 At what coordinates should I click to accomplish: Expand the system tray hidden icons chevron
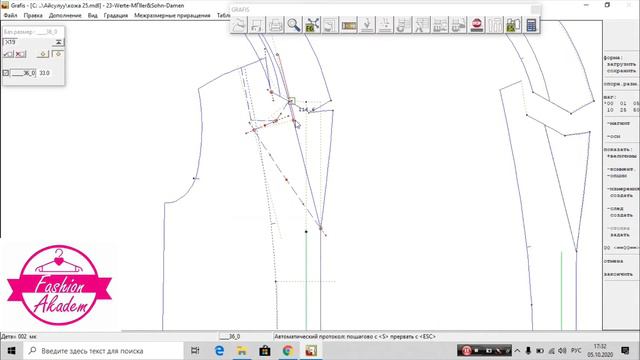[517, 351]
